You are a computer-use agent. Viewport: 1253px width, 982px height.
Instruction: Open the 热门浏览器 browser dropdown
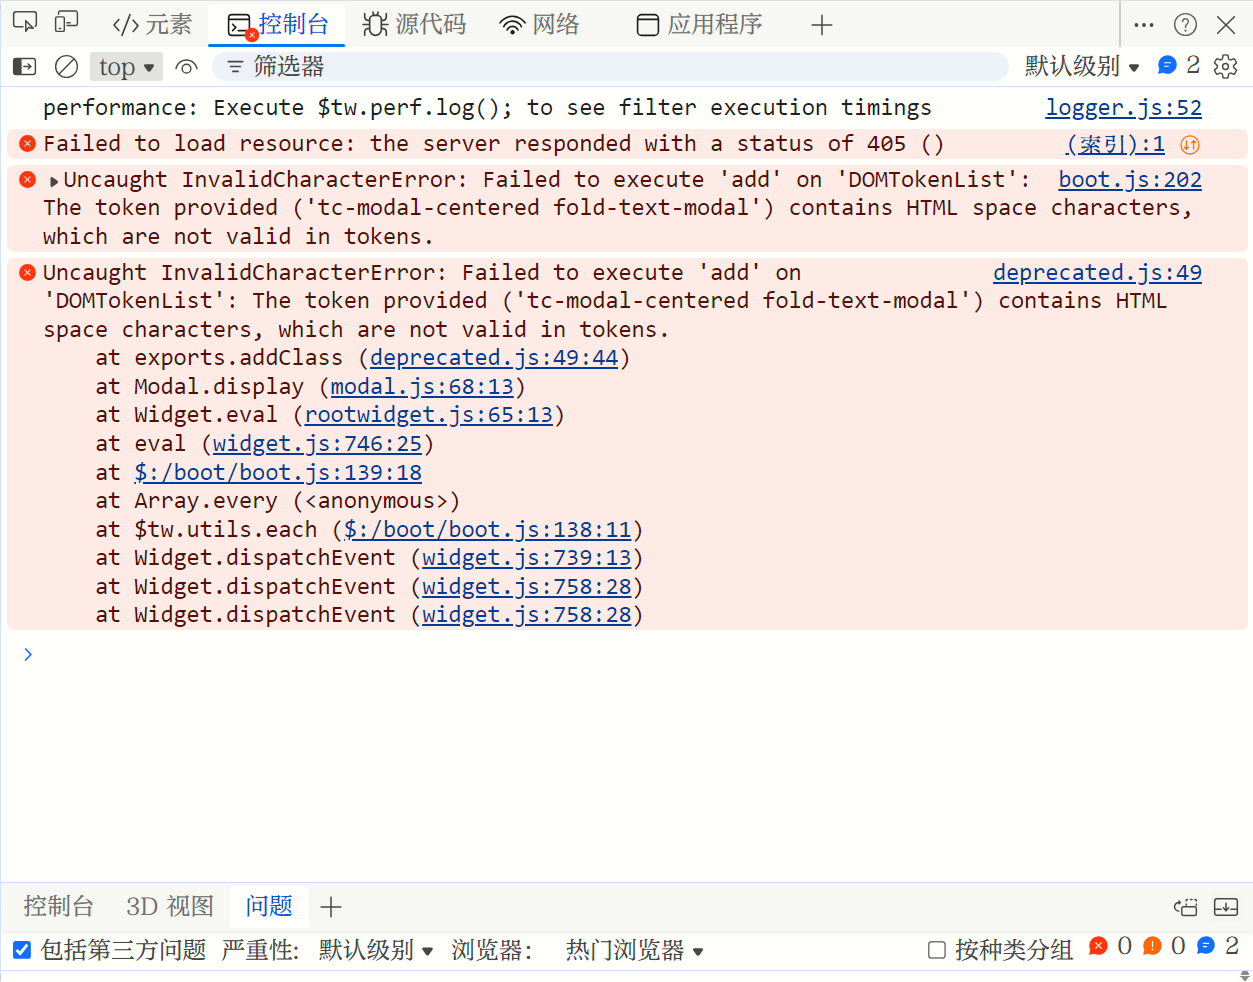tap(635, 950)
